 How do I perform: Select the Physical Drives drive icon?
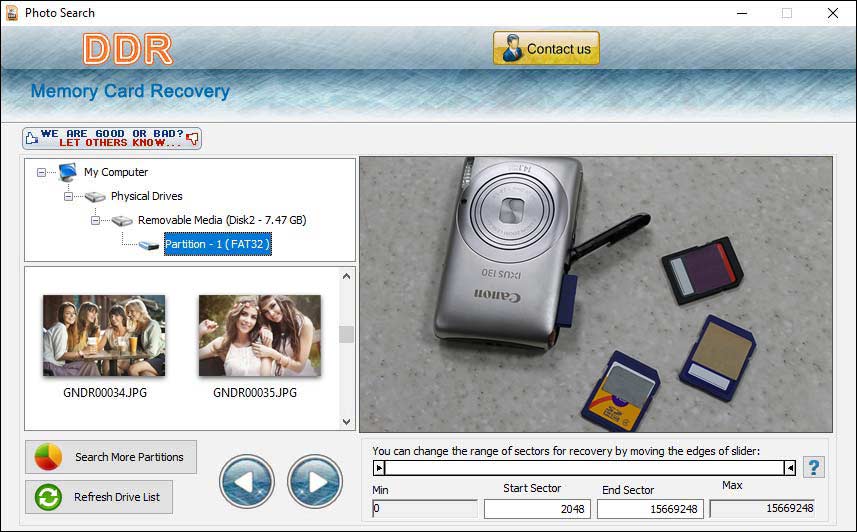click(95, 196)
